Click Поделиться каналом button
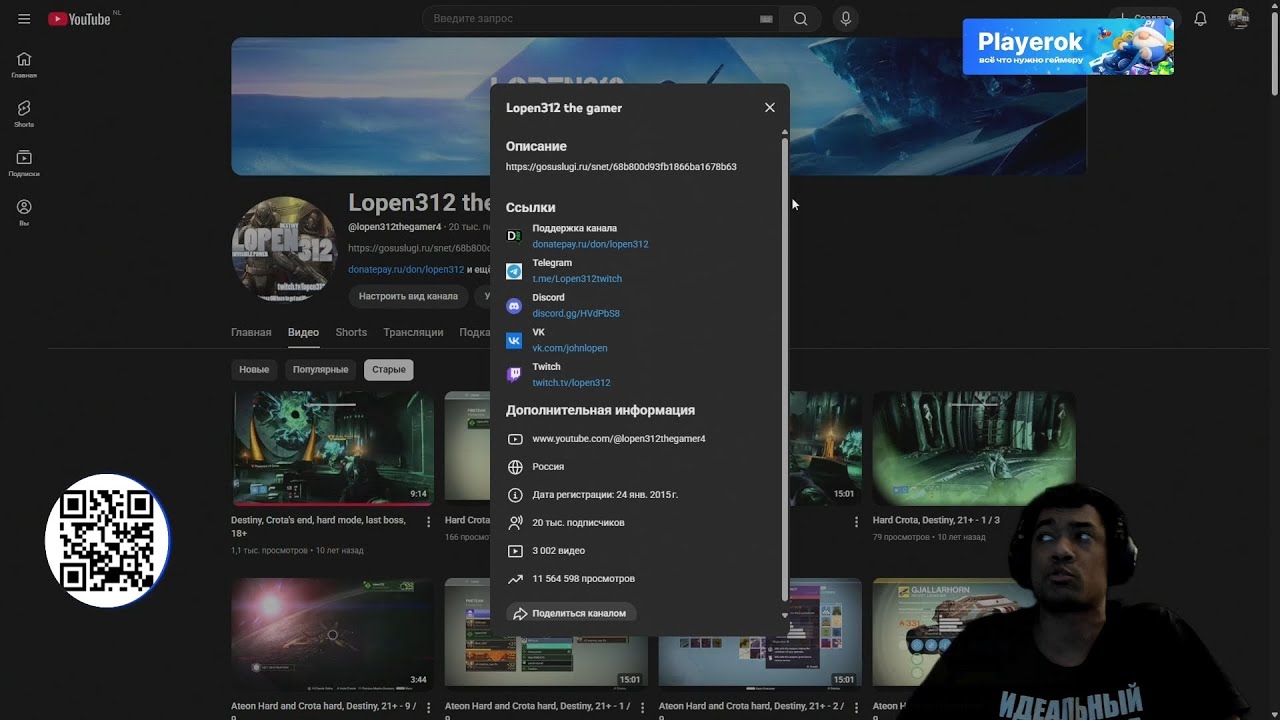 571,613
